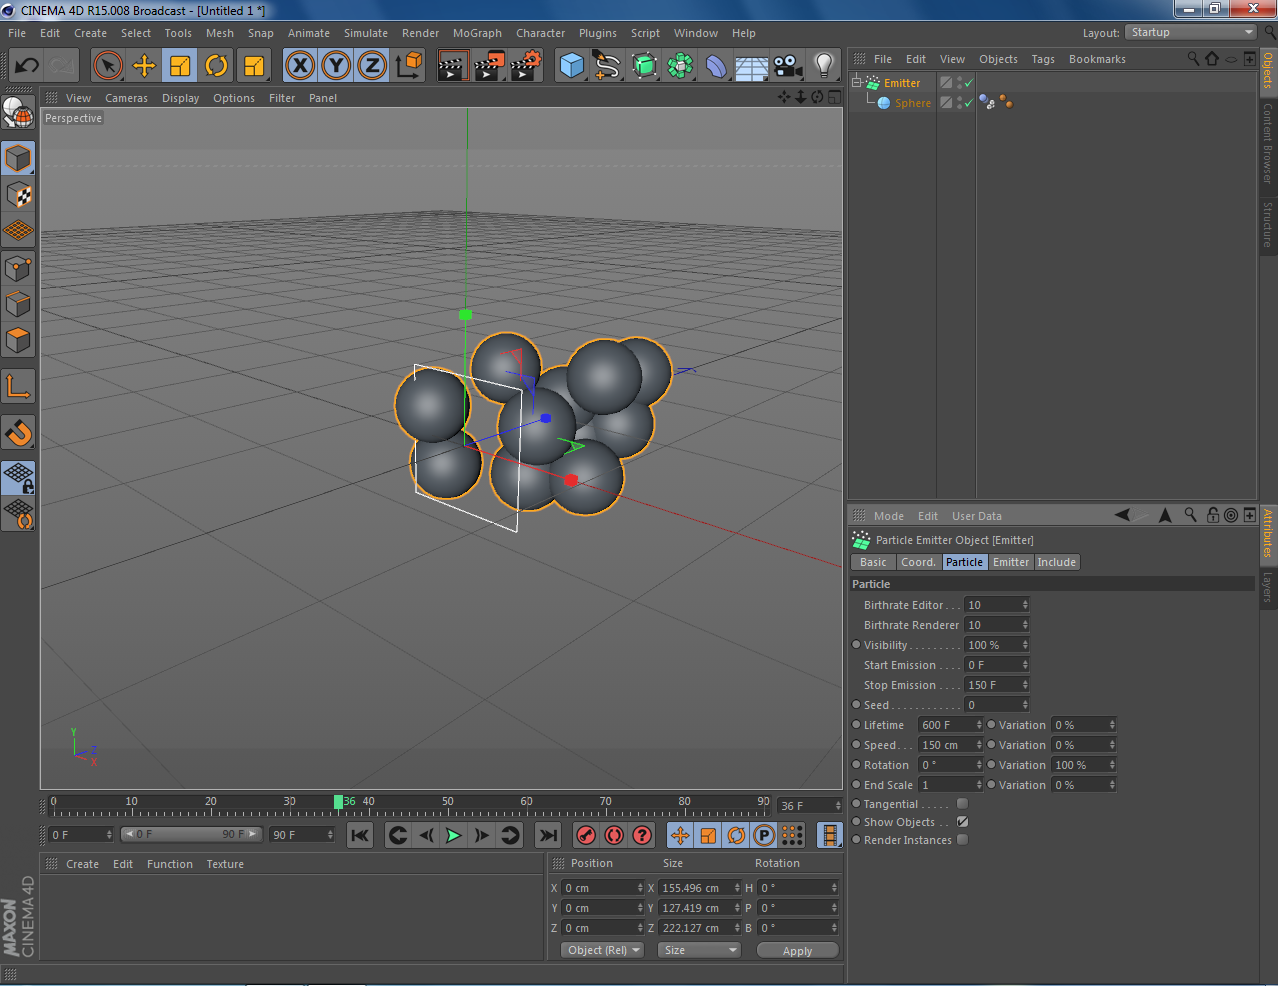This screenshot has height=986, width=1278.
Task: Open the User Data menu
Action: click(977, 516)
